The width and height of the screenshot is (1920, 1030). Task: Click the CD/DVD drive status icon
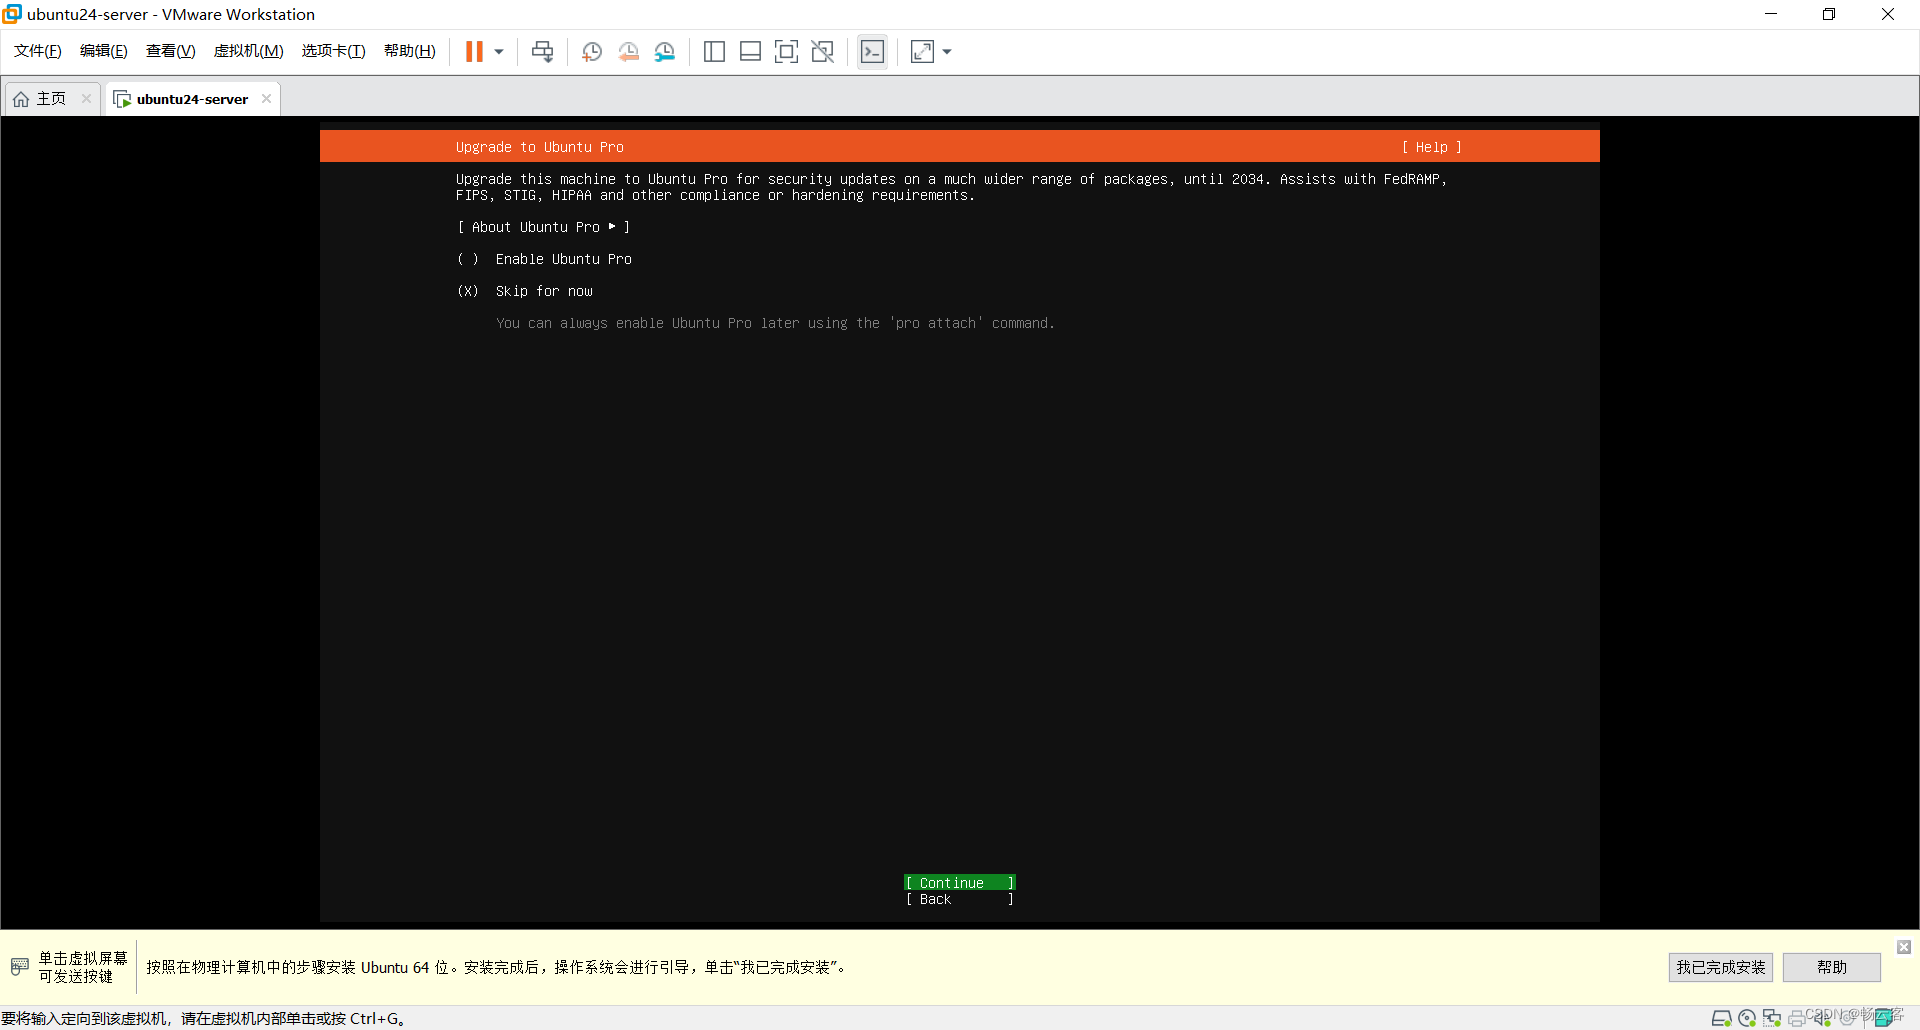pyautogui.click(x=1747, y=1018)
